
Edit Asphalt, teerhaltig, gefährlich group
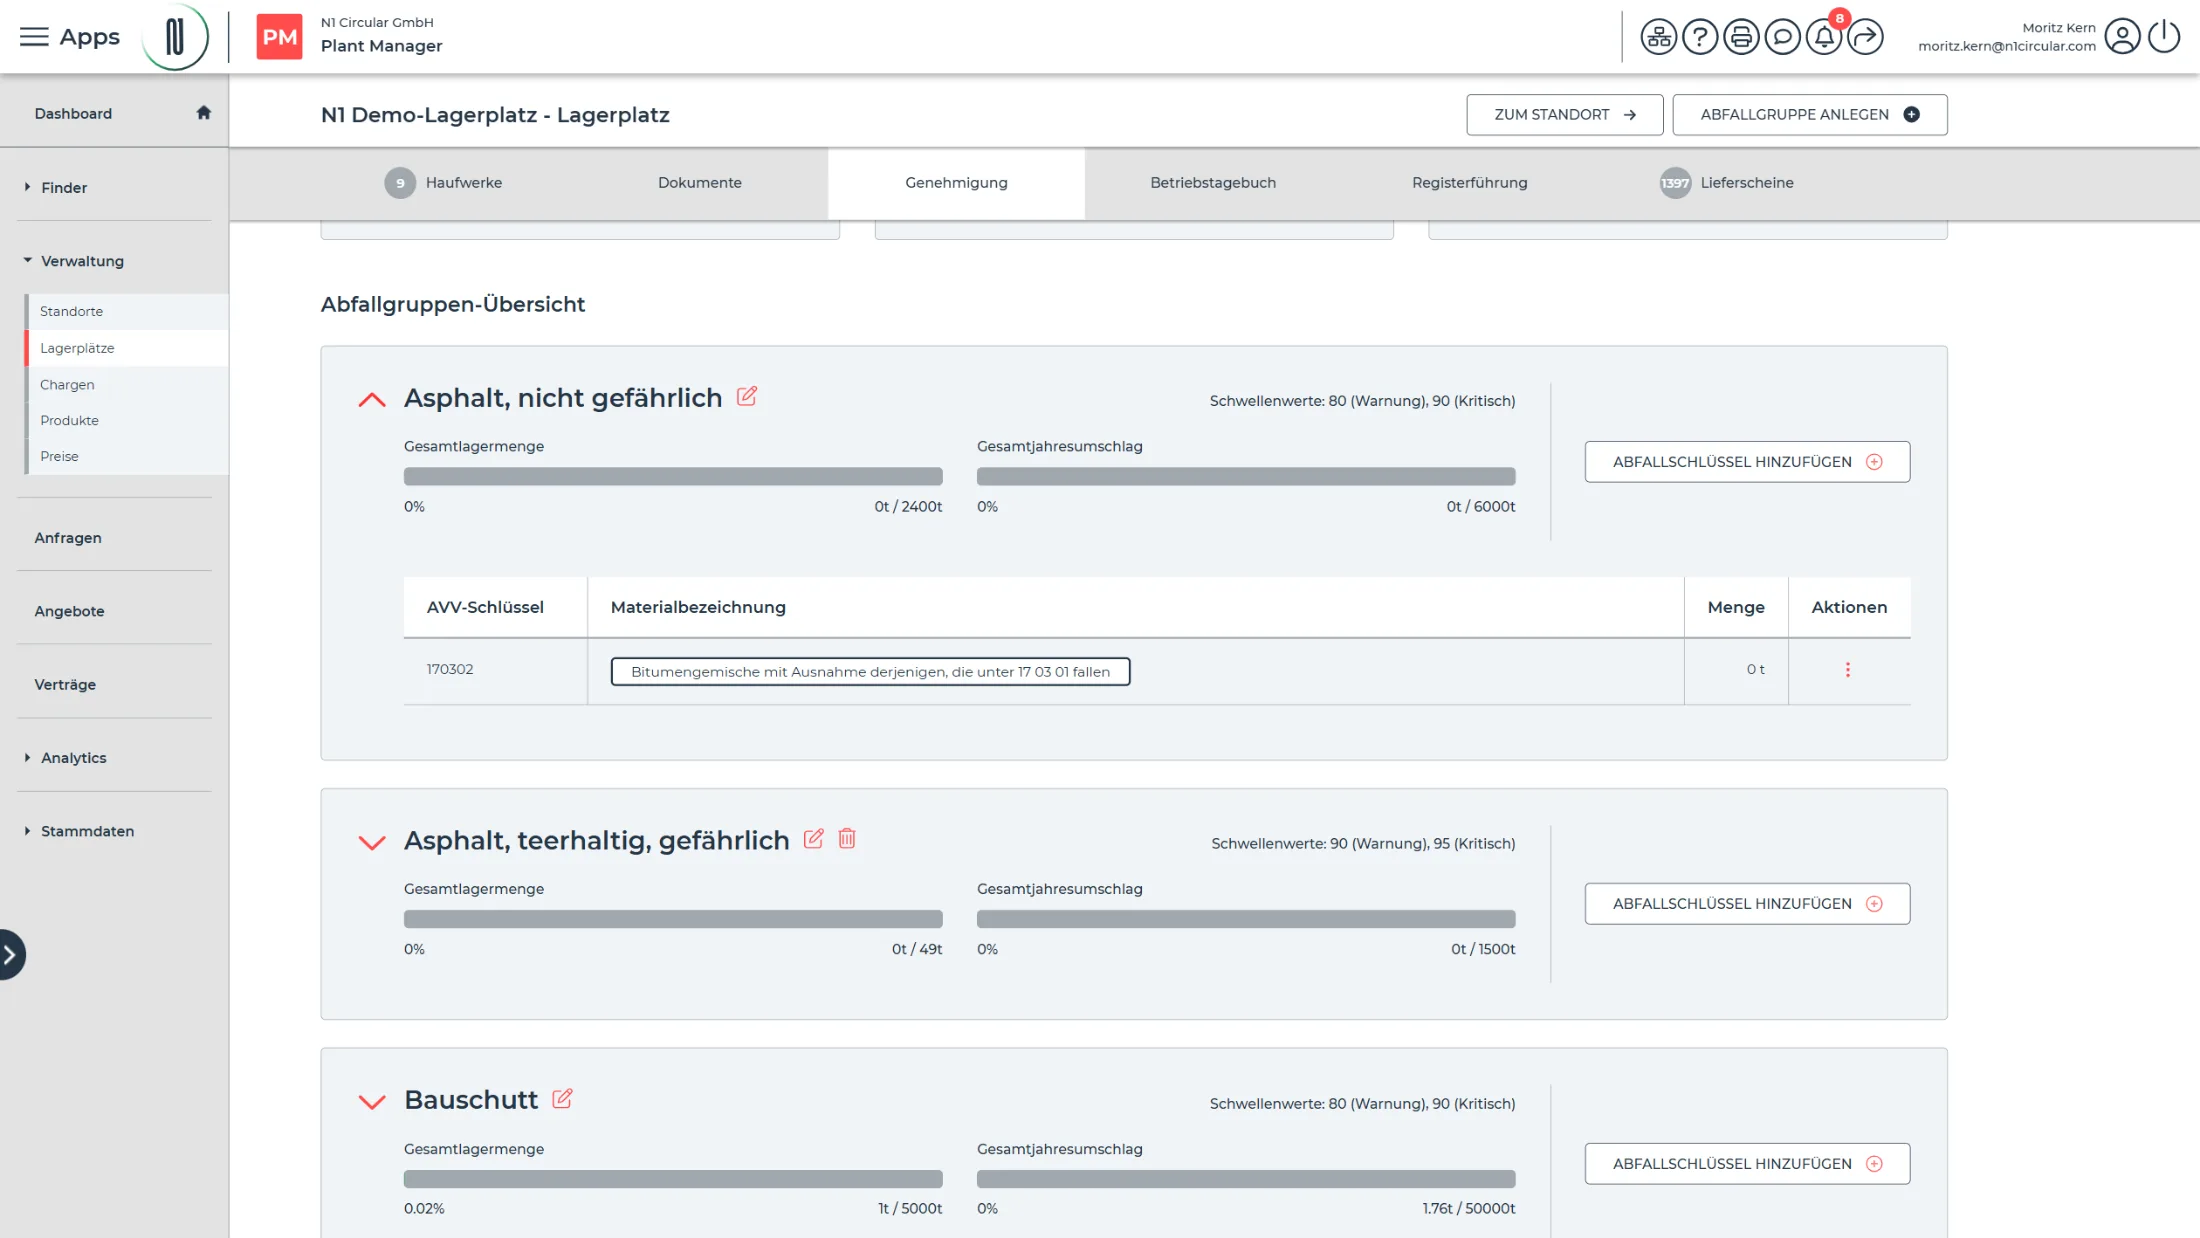coord(814,839)
